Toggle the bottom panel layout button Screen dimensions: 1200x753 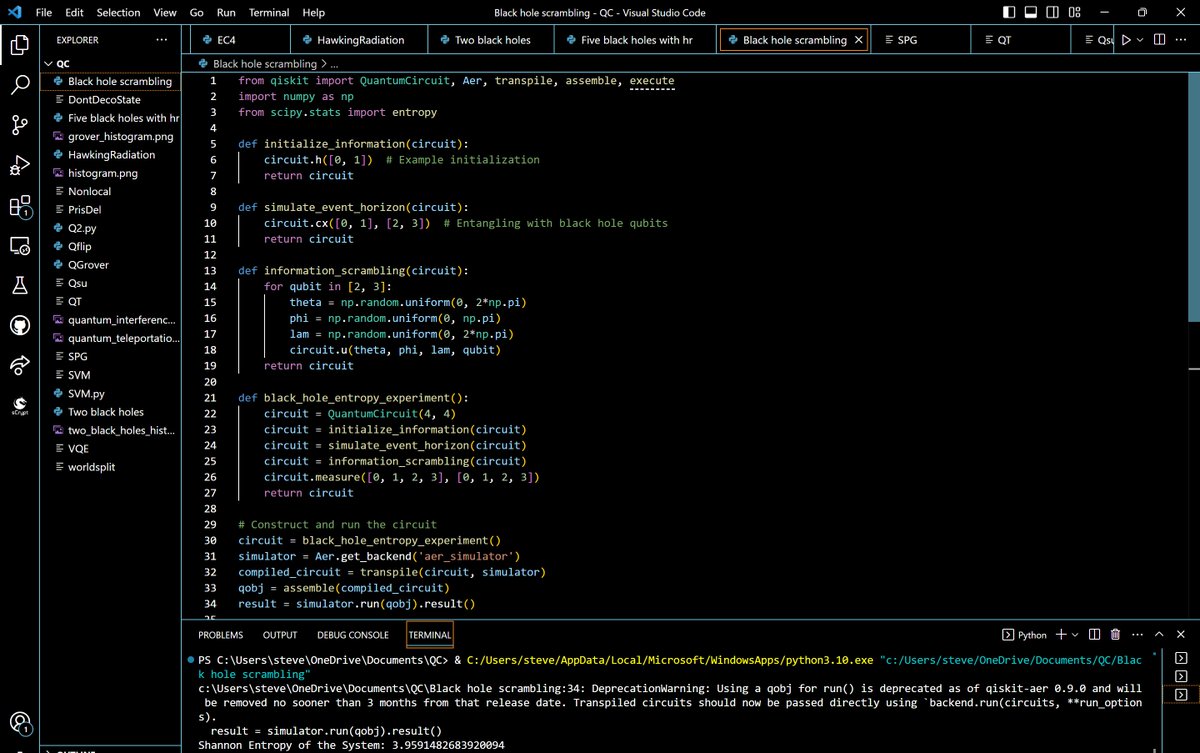(1030, 13)
